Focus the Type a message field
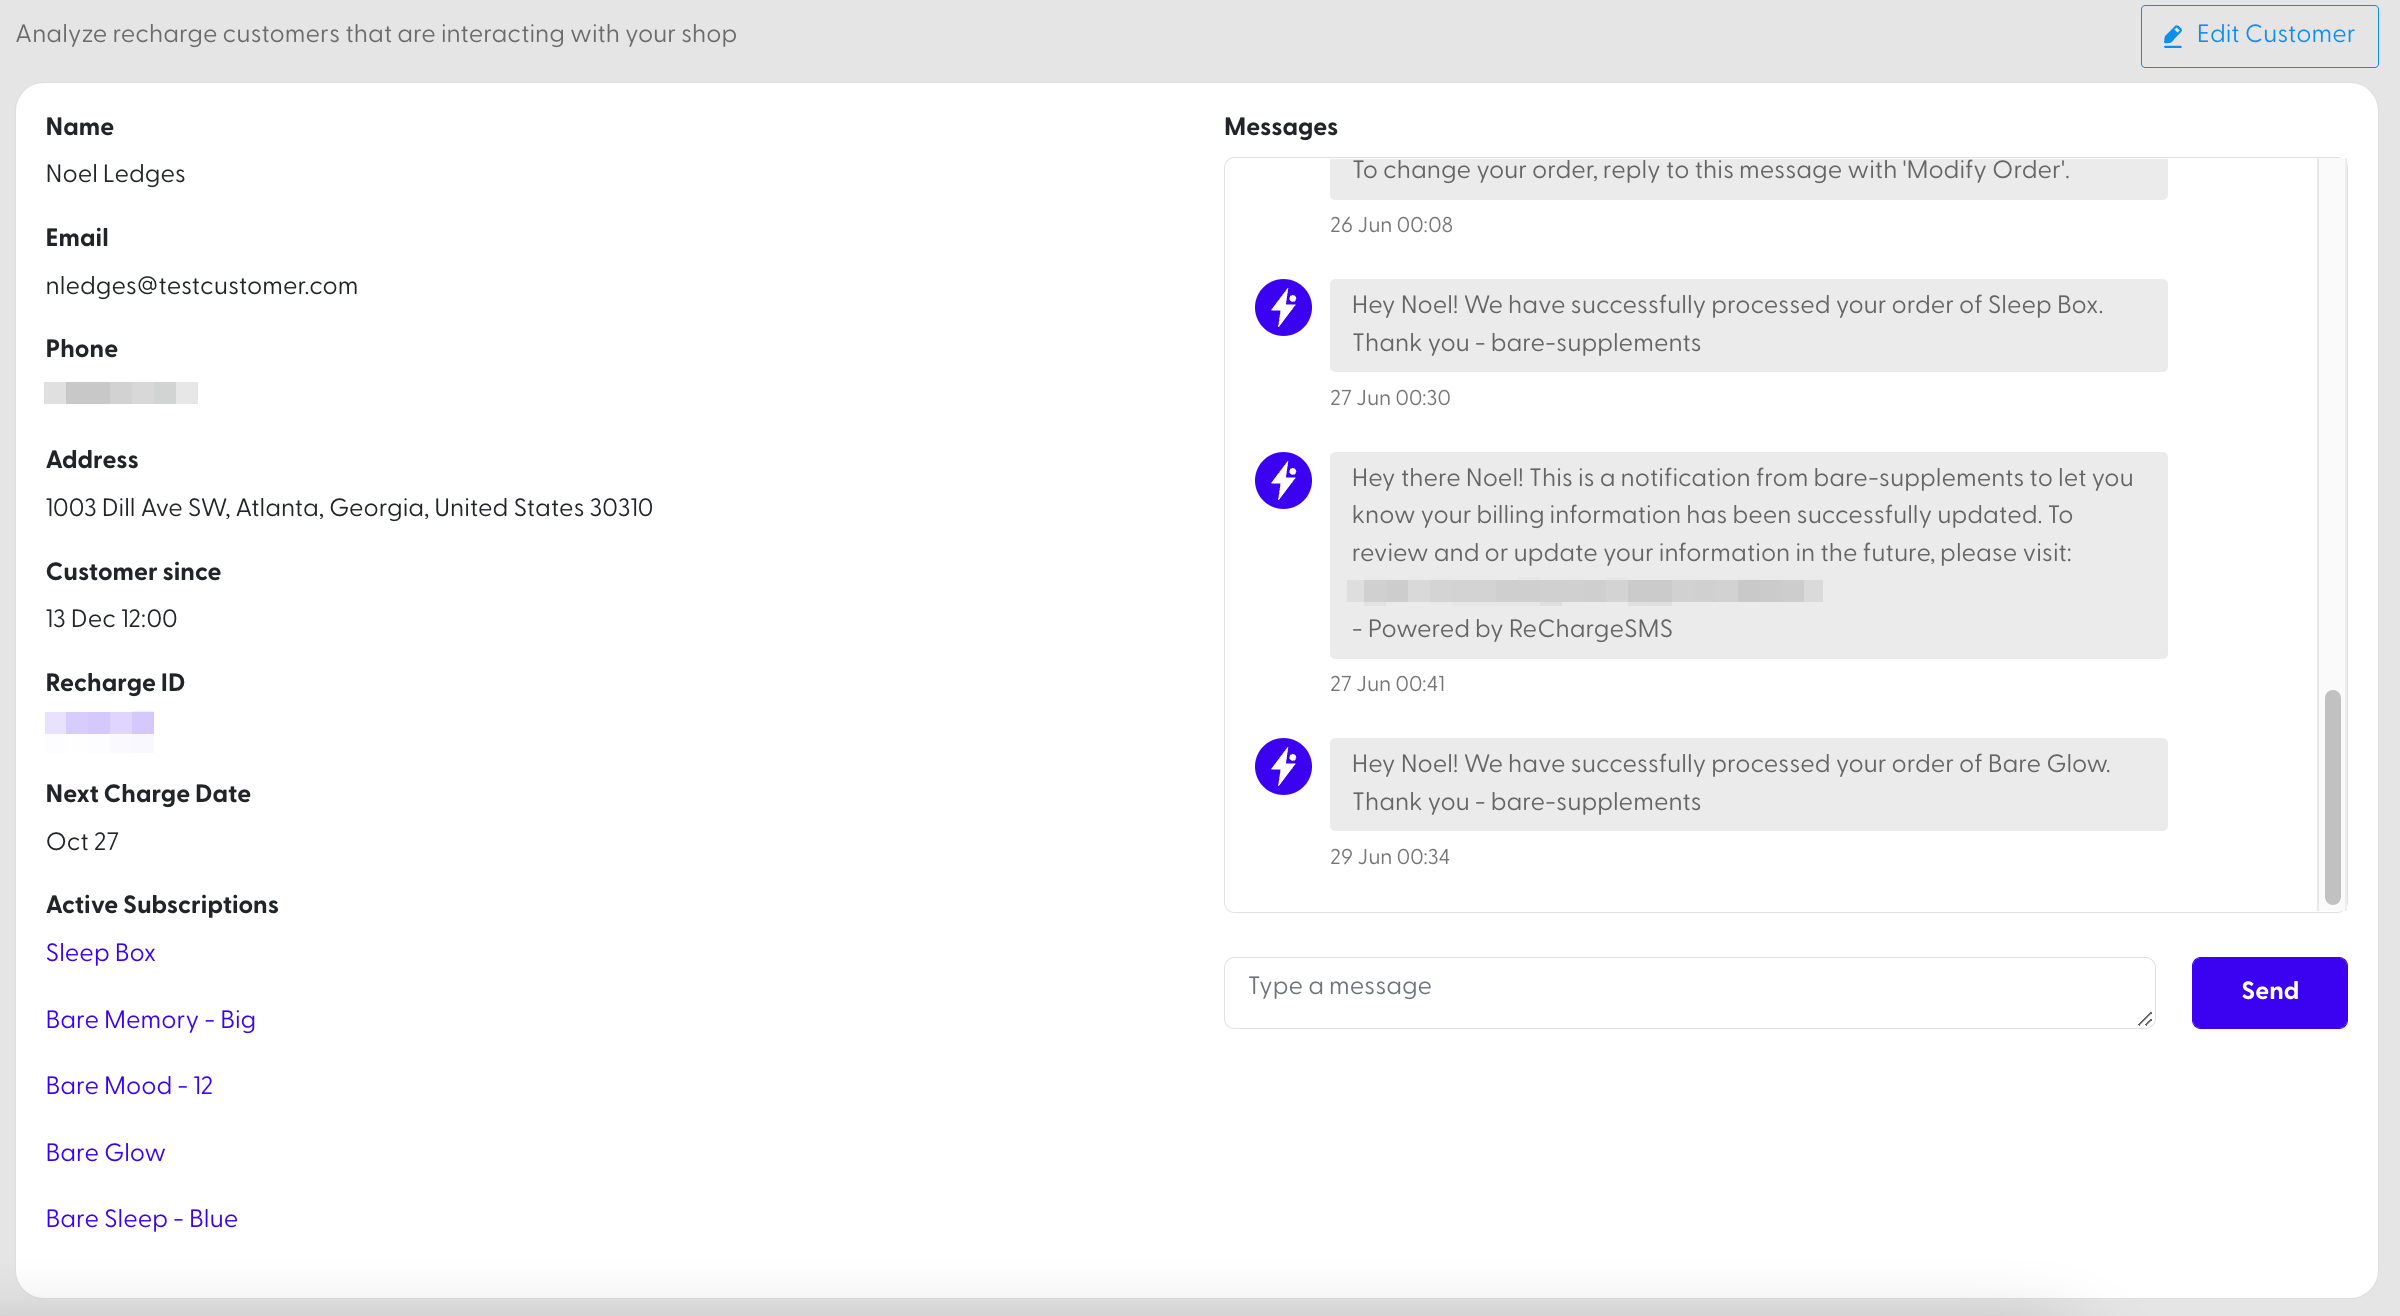The height and width of the screenshot is (1316, 2400). tap(1688, 991)
